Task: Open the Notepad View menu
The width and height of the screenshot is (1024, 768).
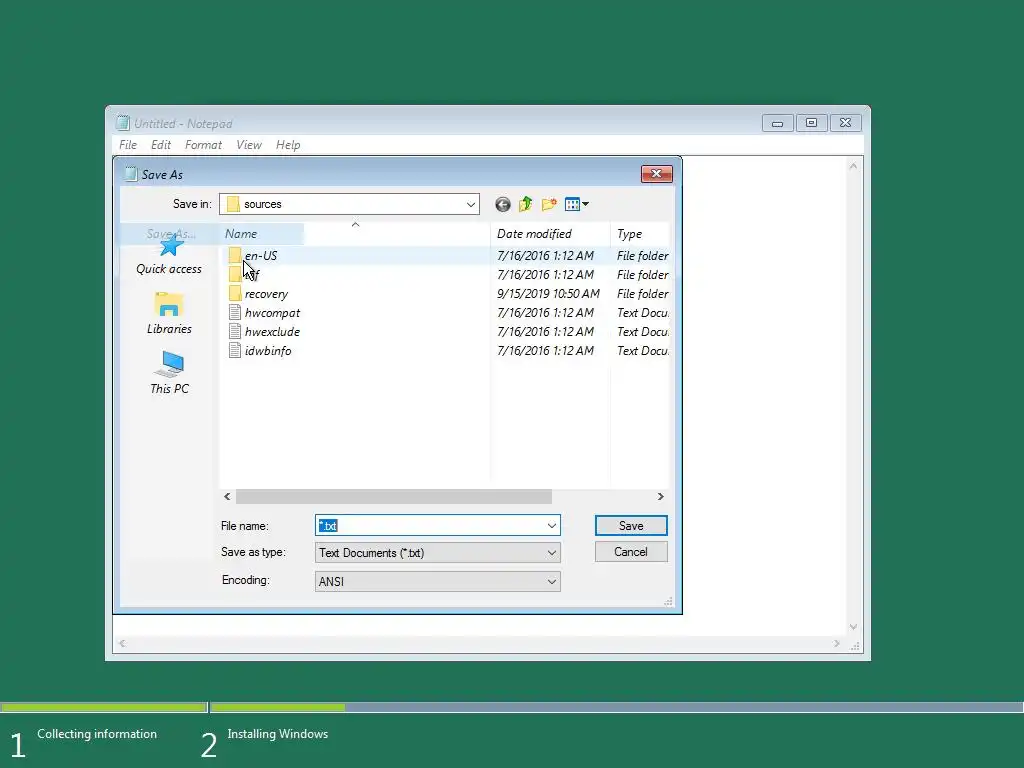Action: point(249,145)
